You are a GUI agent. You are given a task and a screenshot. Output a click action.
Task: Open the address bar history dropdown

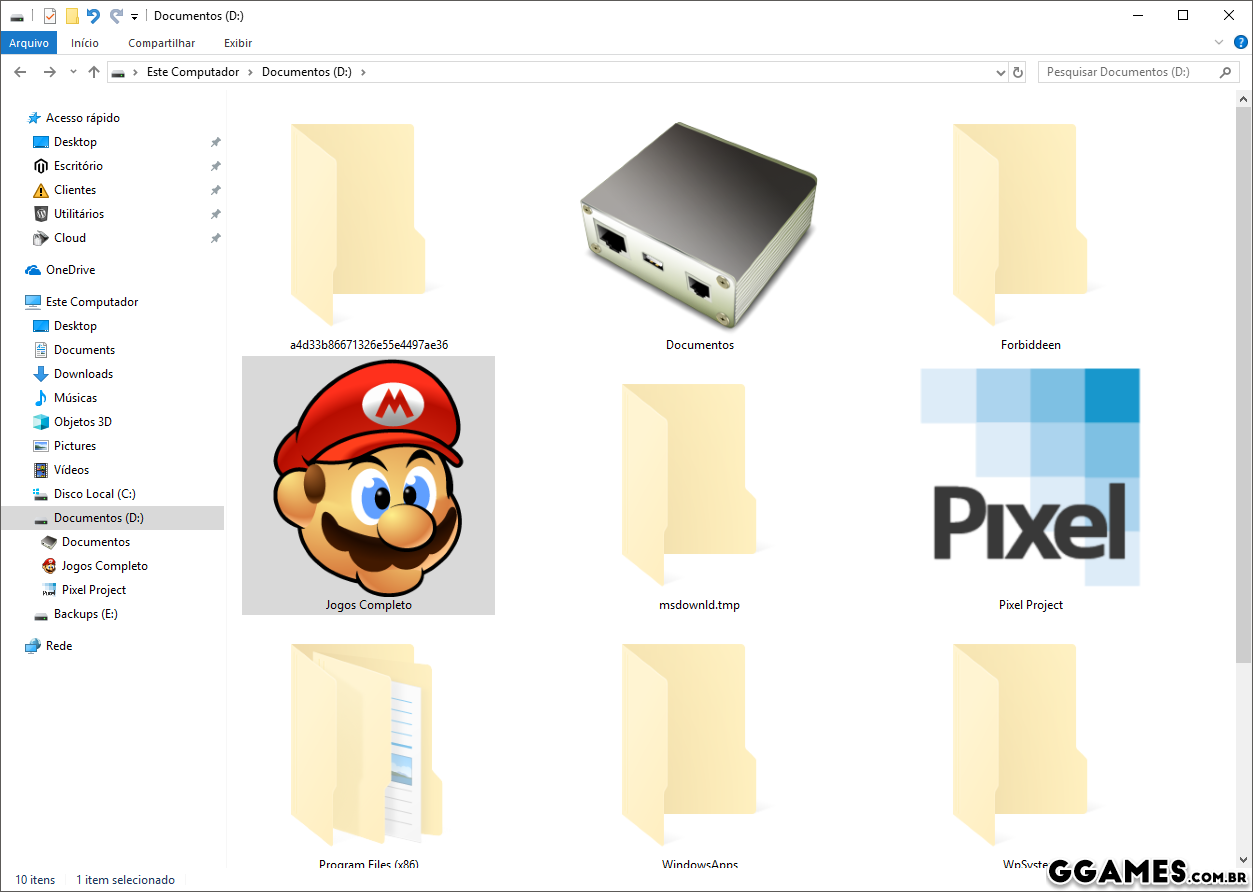tap(1001, 72)
